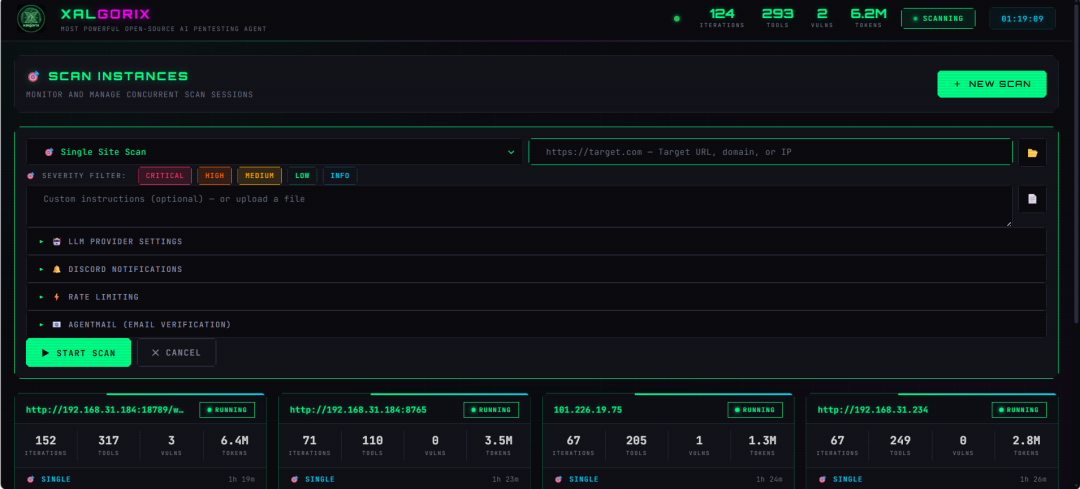Click the target URL input field

click(770, 152)
